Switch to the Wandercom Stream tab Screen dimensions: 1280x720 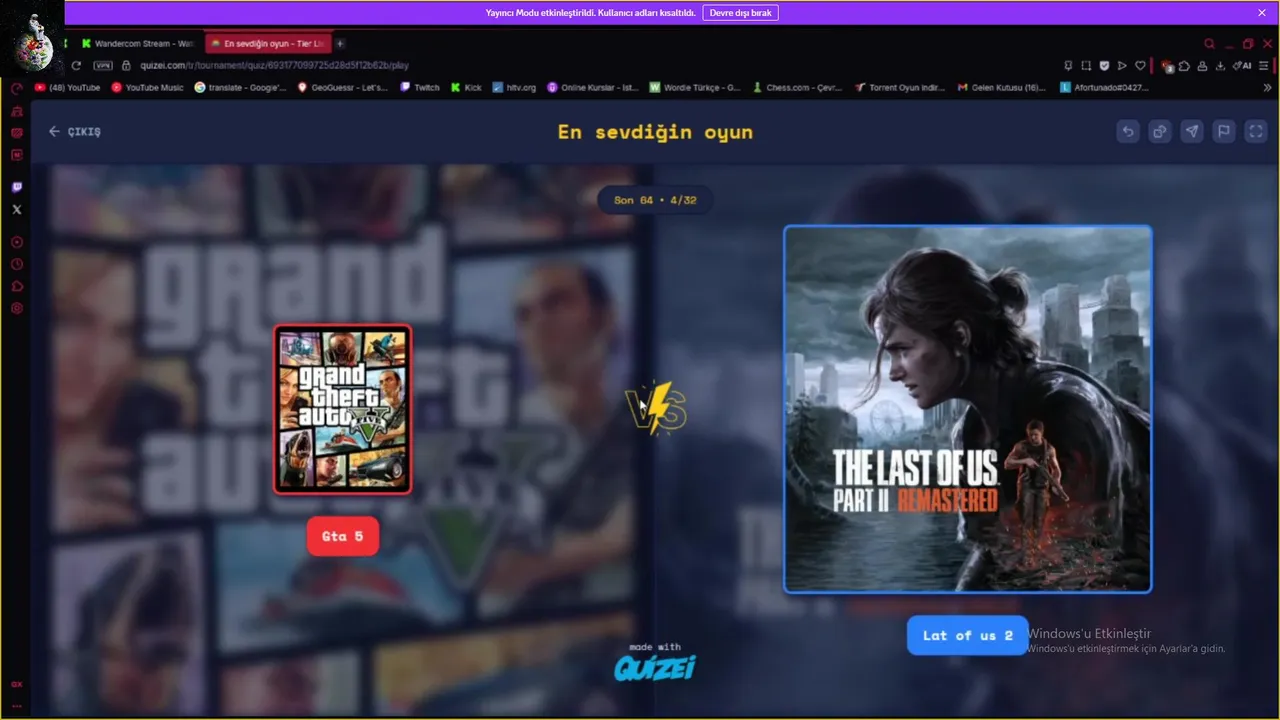pos(138,44)
